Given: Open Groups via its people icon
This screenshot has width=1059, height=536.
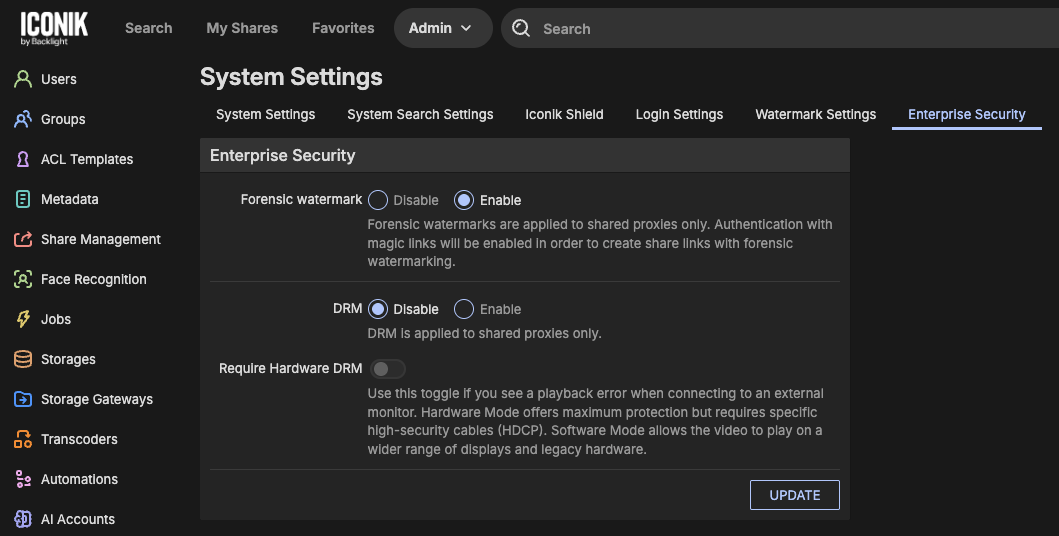Looking at the screenshot, I should (23, 119).
